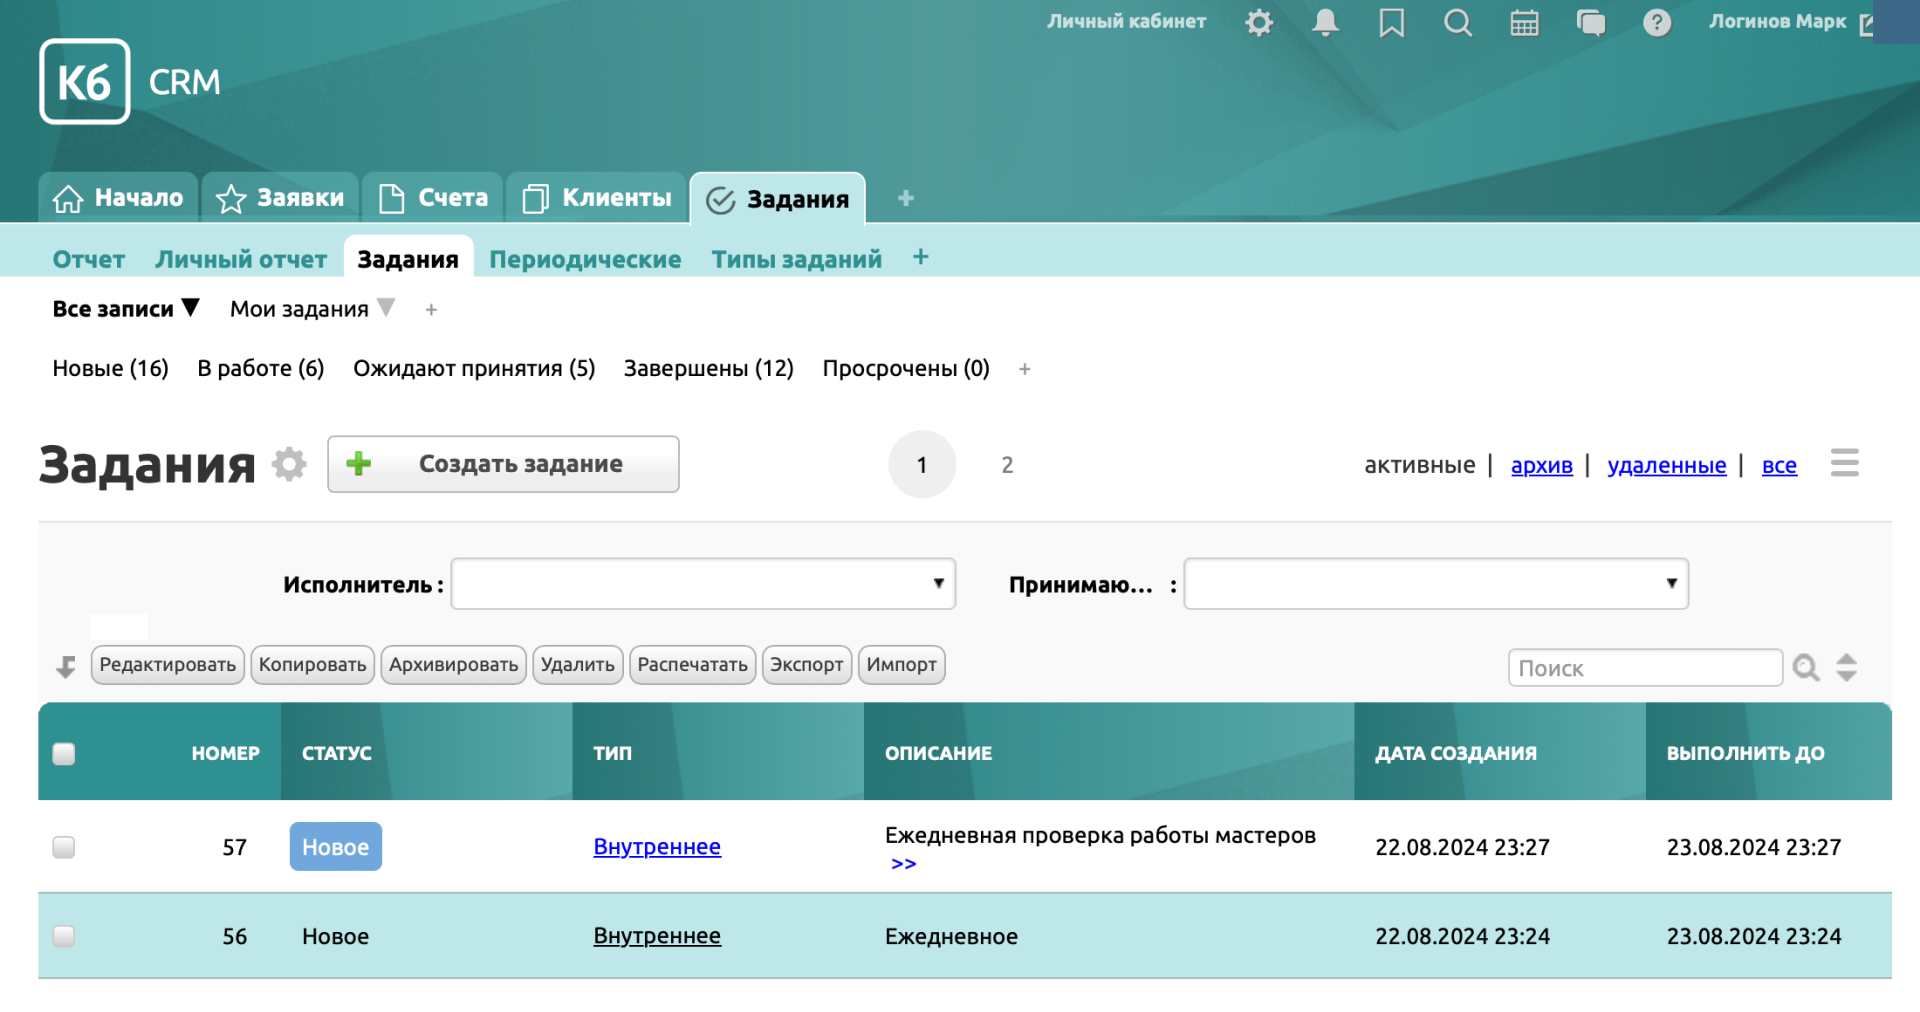Screen dimensions: 1920x1012
Task: Open the Периодические subtab
Action: 585,259
